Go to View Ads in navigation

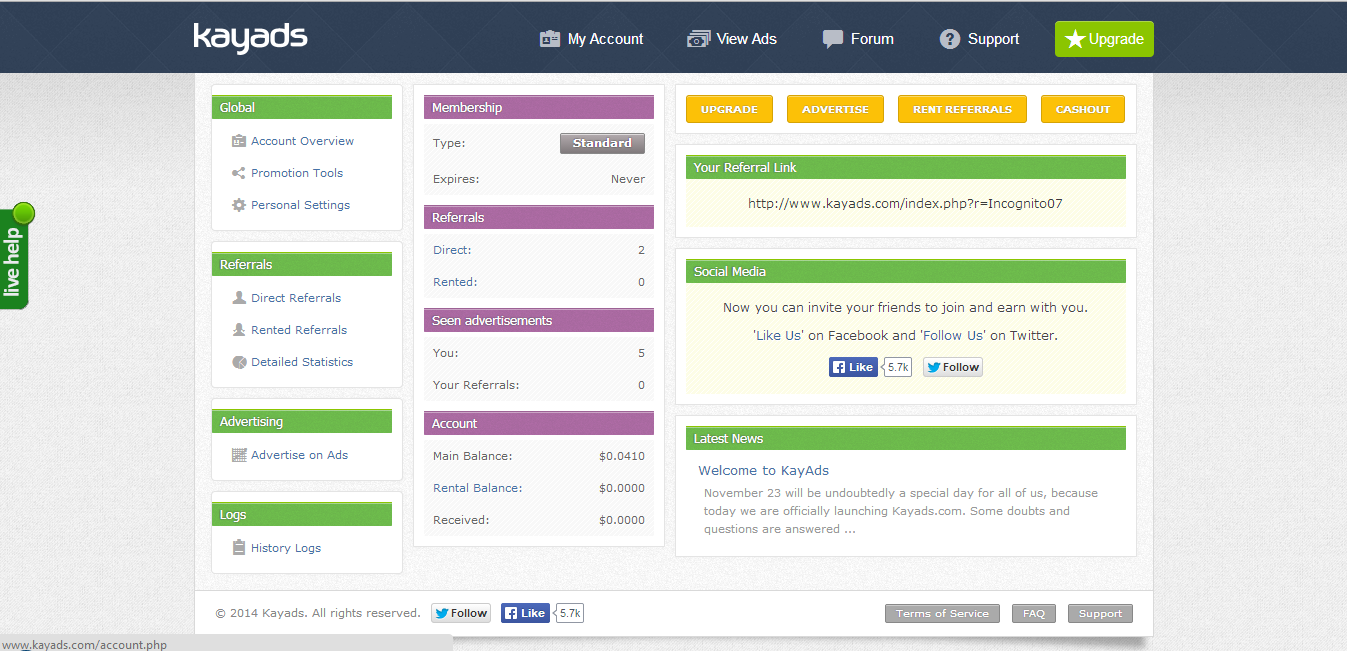coord(732,39)
